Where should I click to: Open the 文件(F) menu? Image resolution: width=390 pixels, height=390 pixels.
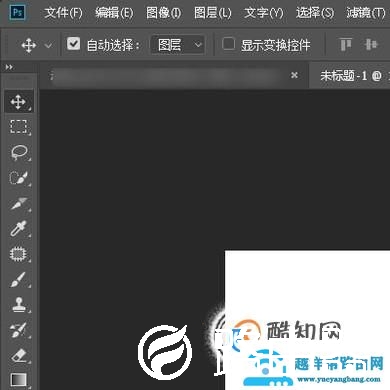(x=63, y=13)
